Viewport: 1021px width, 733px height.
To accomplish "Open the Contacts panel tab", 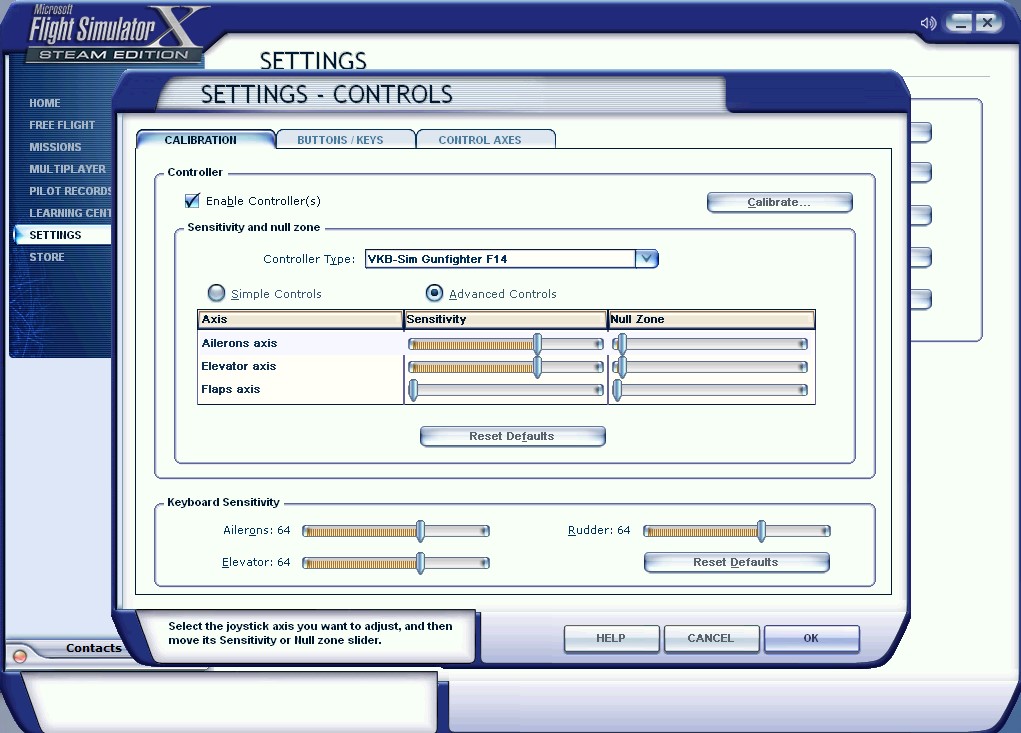I will click(x=94, y=648).
